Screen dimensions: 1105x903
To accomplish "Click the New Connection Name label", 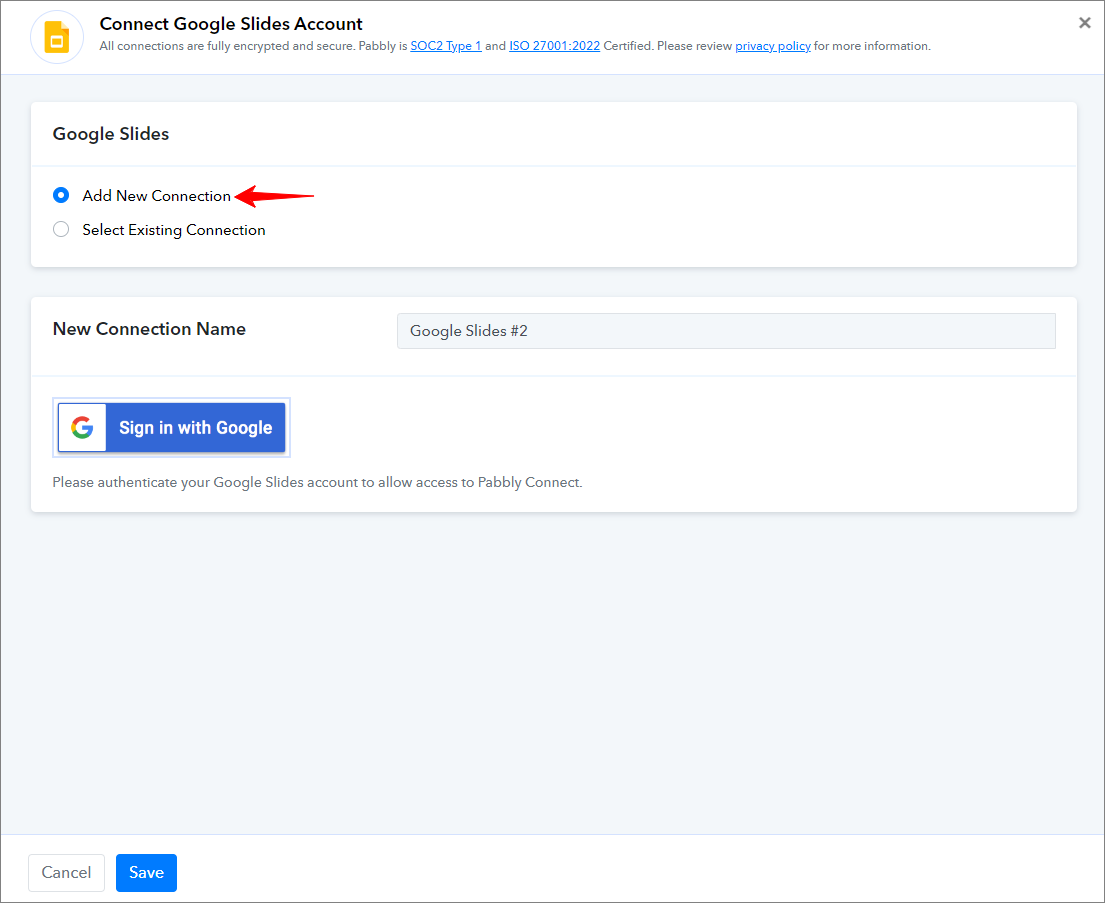I will [149, 329].
